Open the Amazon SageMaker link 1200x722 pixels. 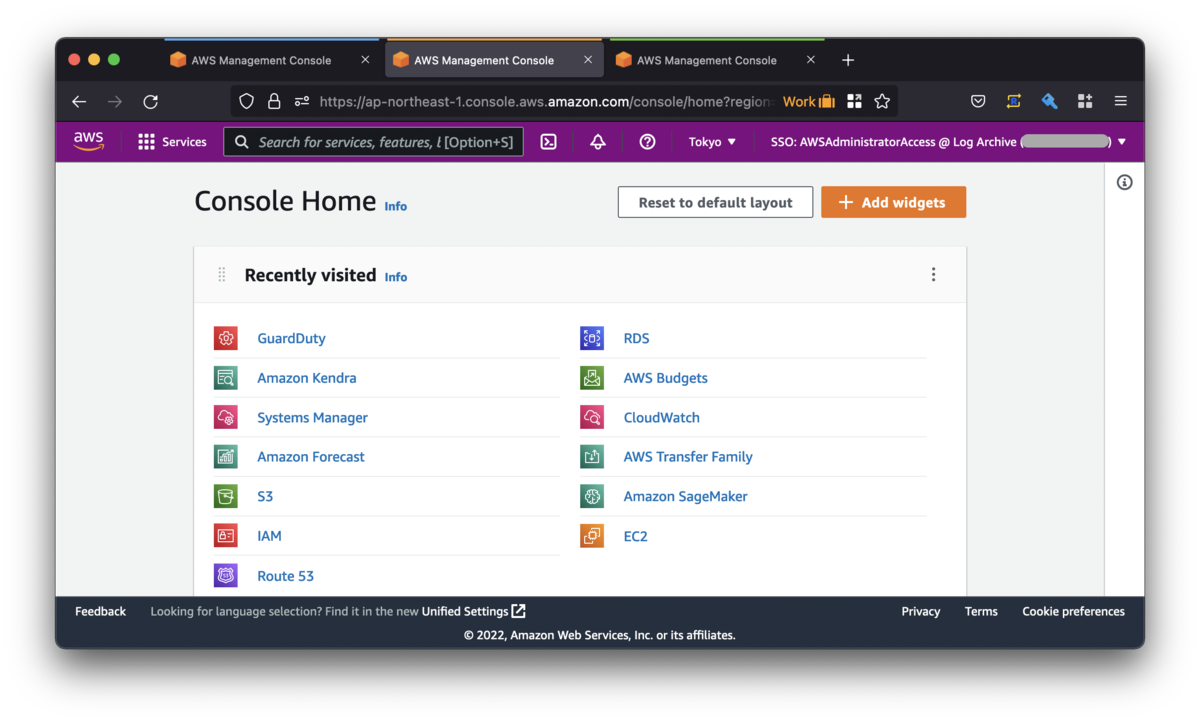click(x=685, y=496)
